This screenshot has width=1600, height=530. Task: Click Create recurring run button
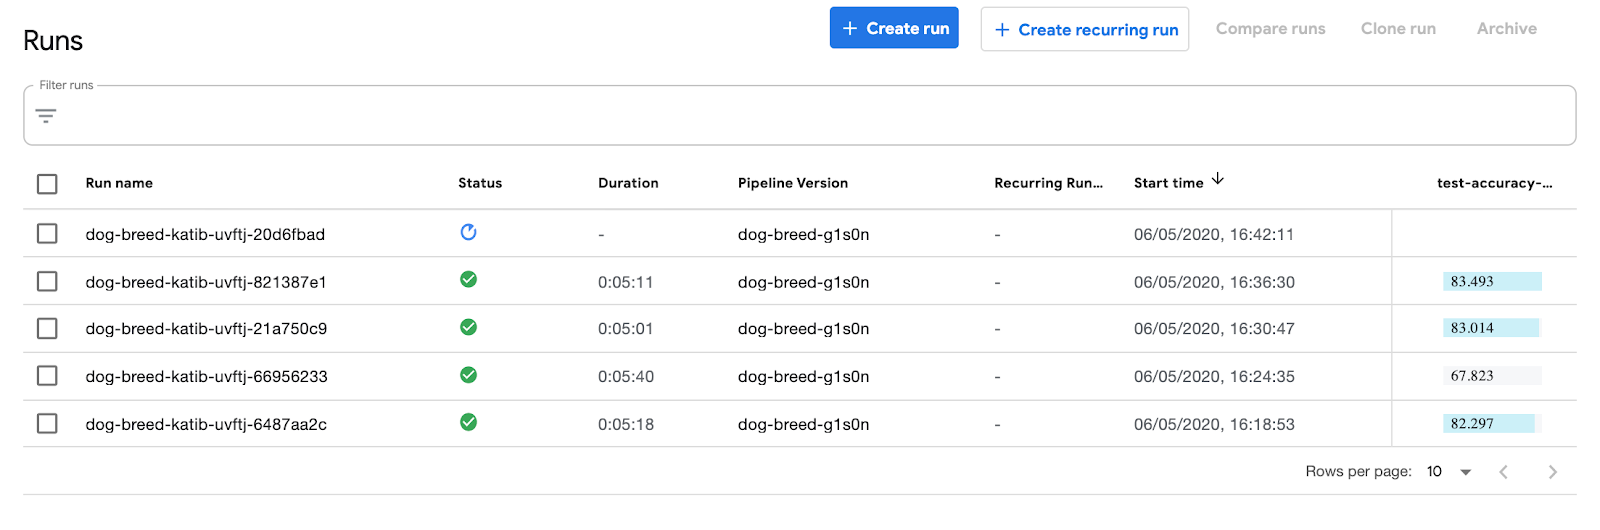[x=1085, y=29]
